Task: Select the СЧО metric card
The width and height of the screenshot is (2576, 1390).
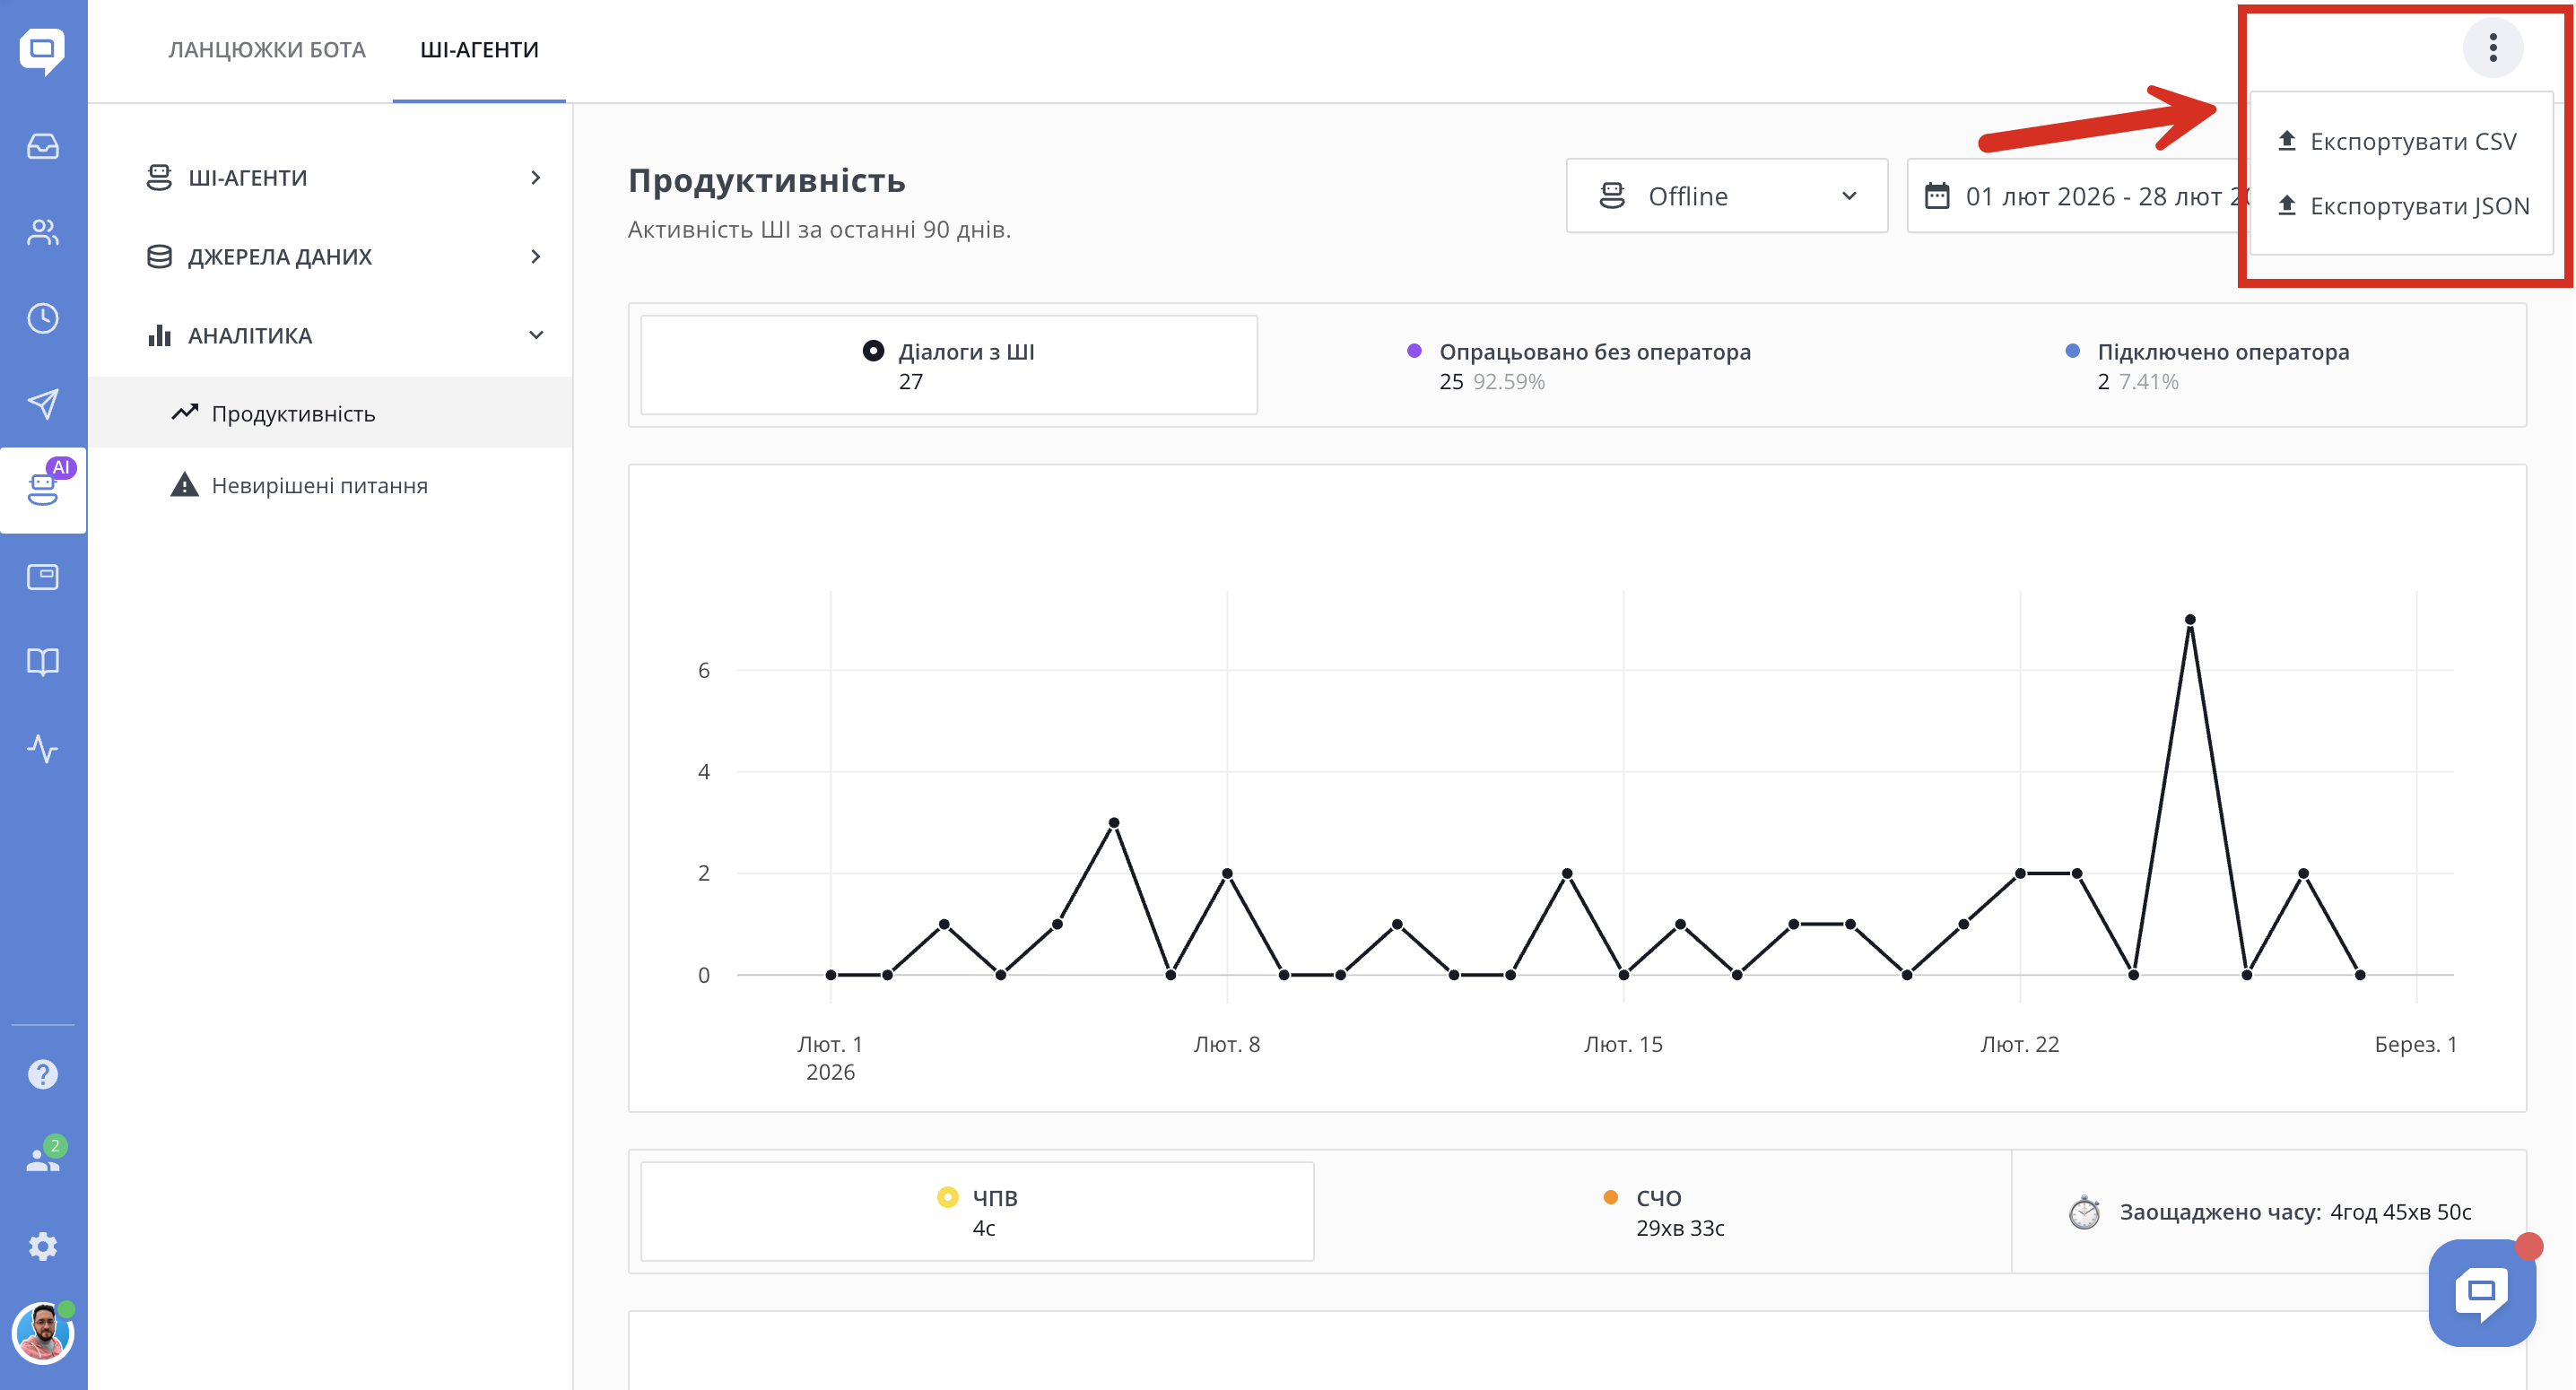Action: pos(1662,1212)
